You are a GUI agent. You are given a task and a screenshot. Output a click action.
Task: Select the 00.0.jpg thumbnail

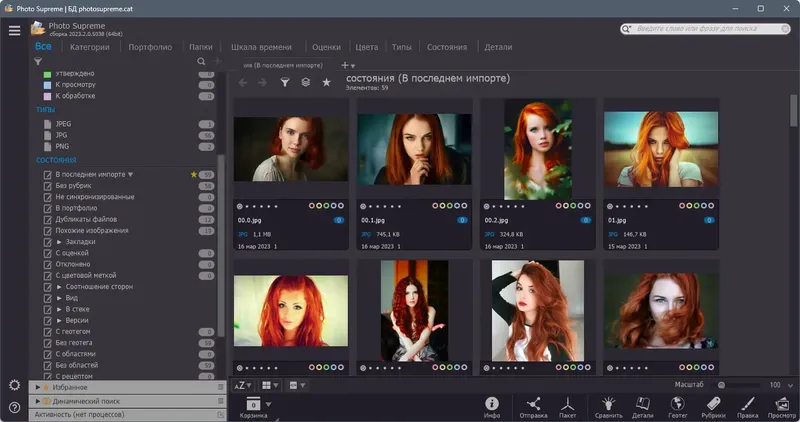[291, 147]
